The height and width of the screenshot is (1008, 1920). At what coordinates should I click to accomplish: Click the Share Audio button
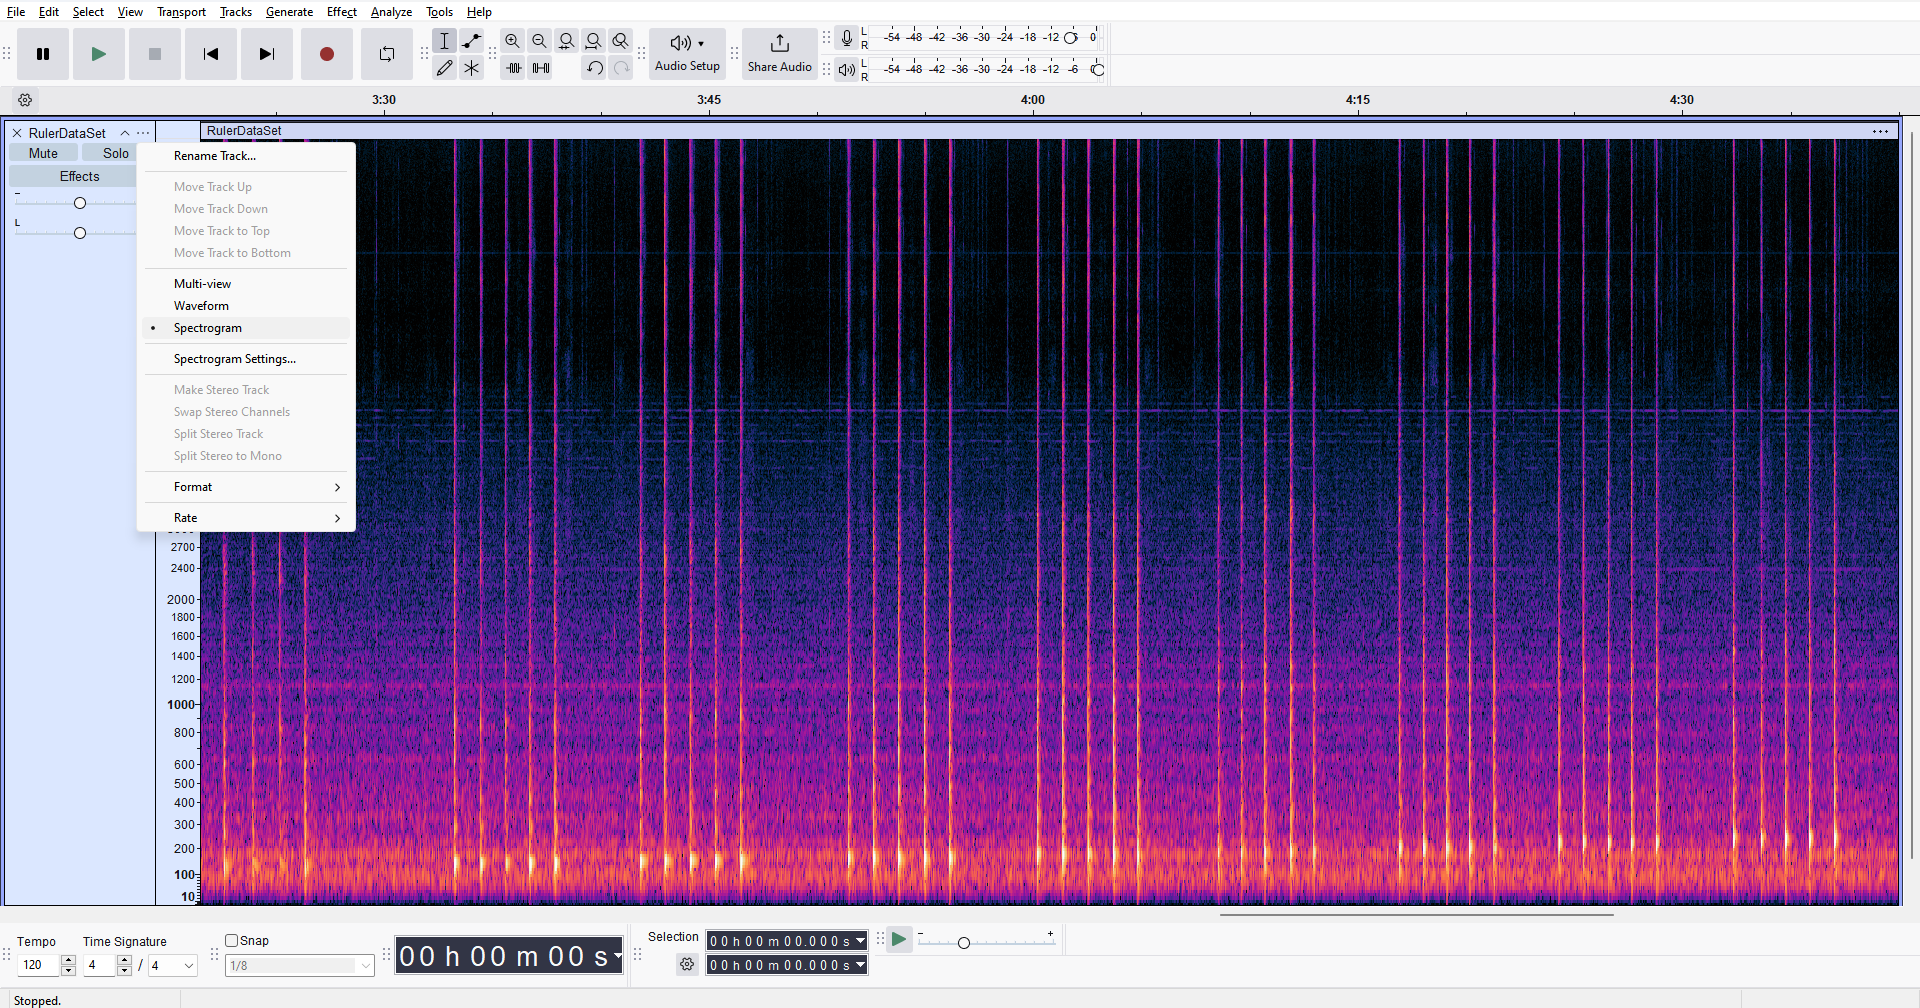coord(780,54)
